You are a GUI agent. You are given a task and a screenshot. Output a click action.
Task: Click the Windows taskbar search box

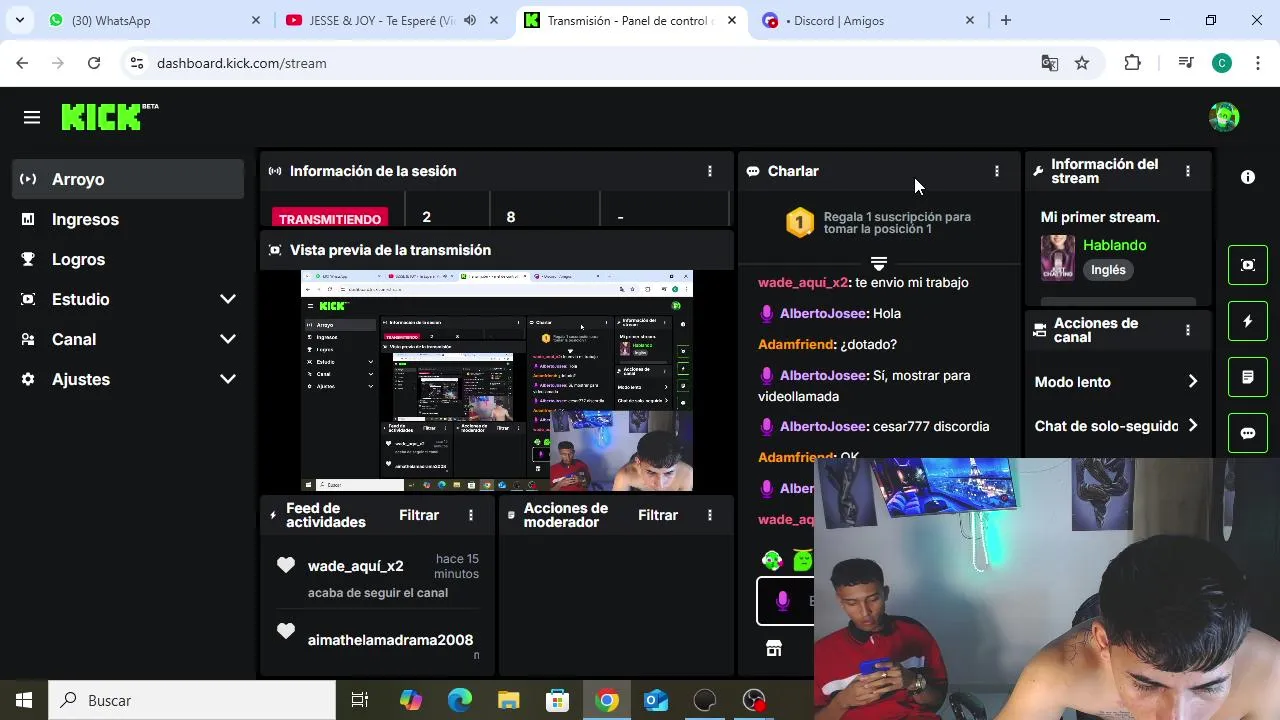pyautogui.click(x=192, y=700)
